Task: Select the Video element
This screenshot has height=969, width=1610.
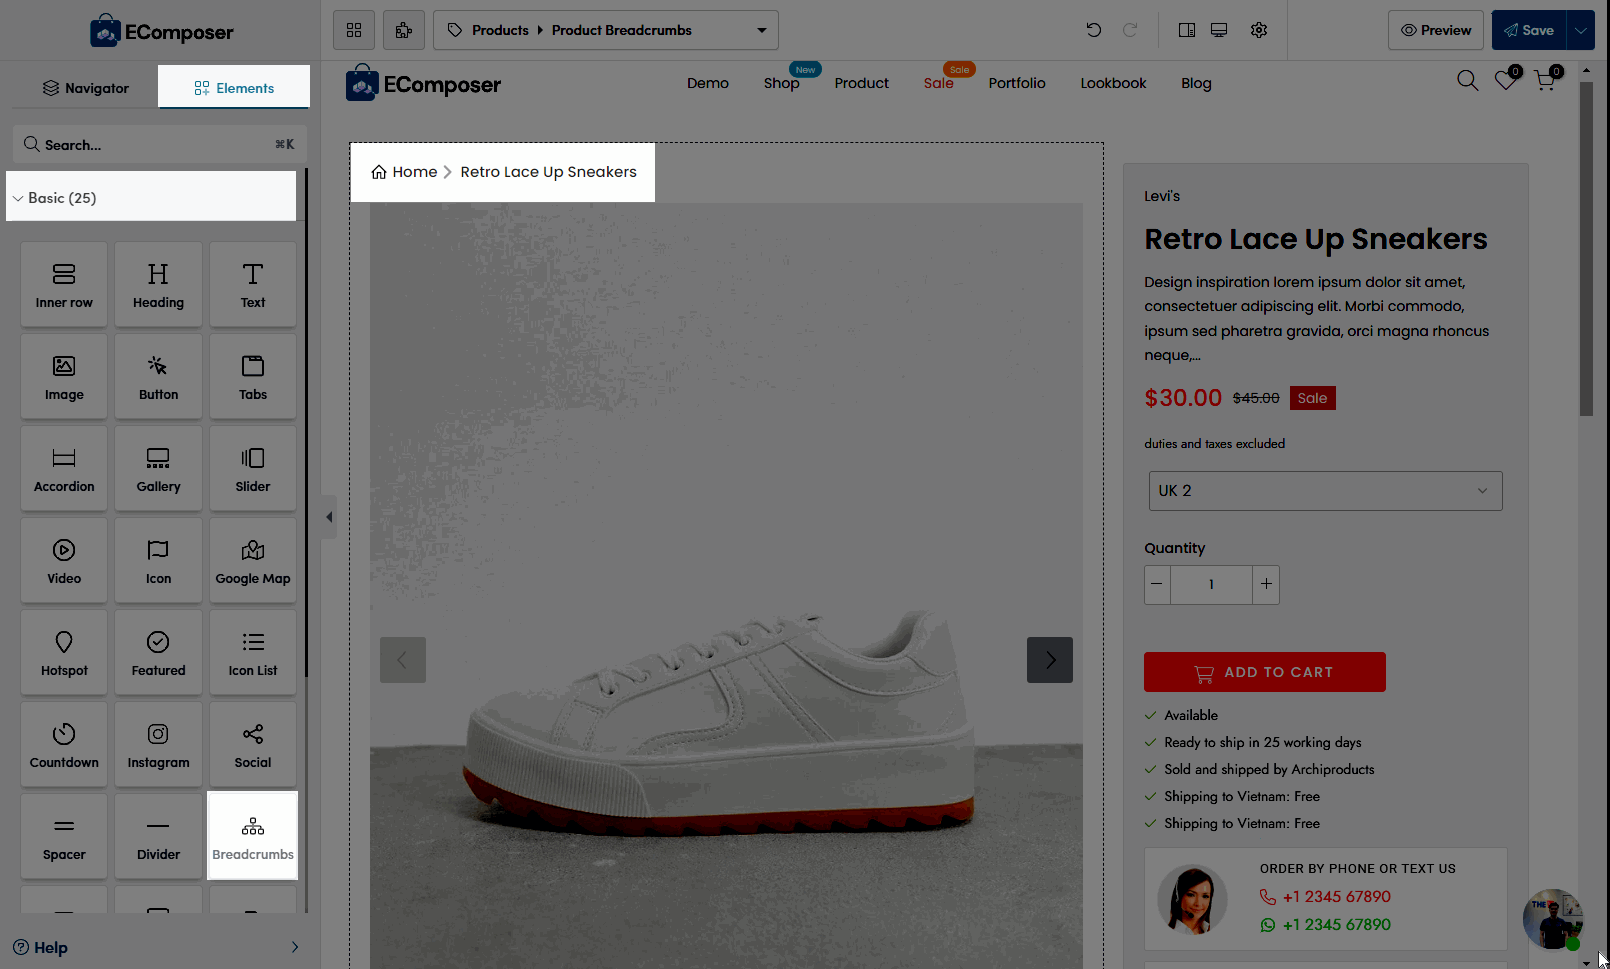Action: 64,560
